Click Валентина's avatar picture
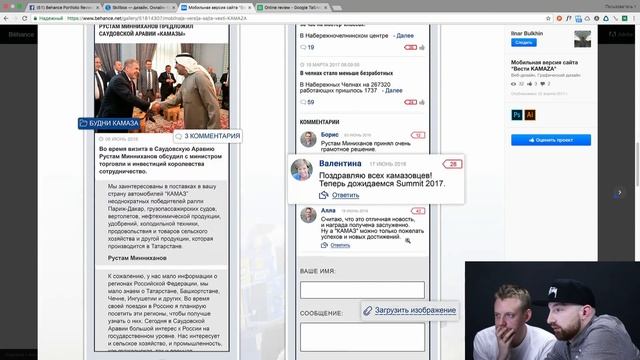This screenshot has width=640, height=360. pos(302,169)
